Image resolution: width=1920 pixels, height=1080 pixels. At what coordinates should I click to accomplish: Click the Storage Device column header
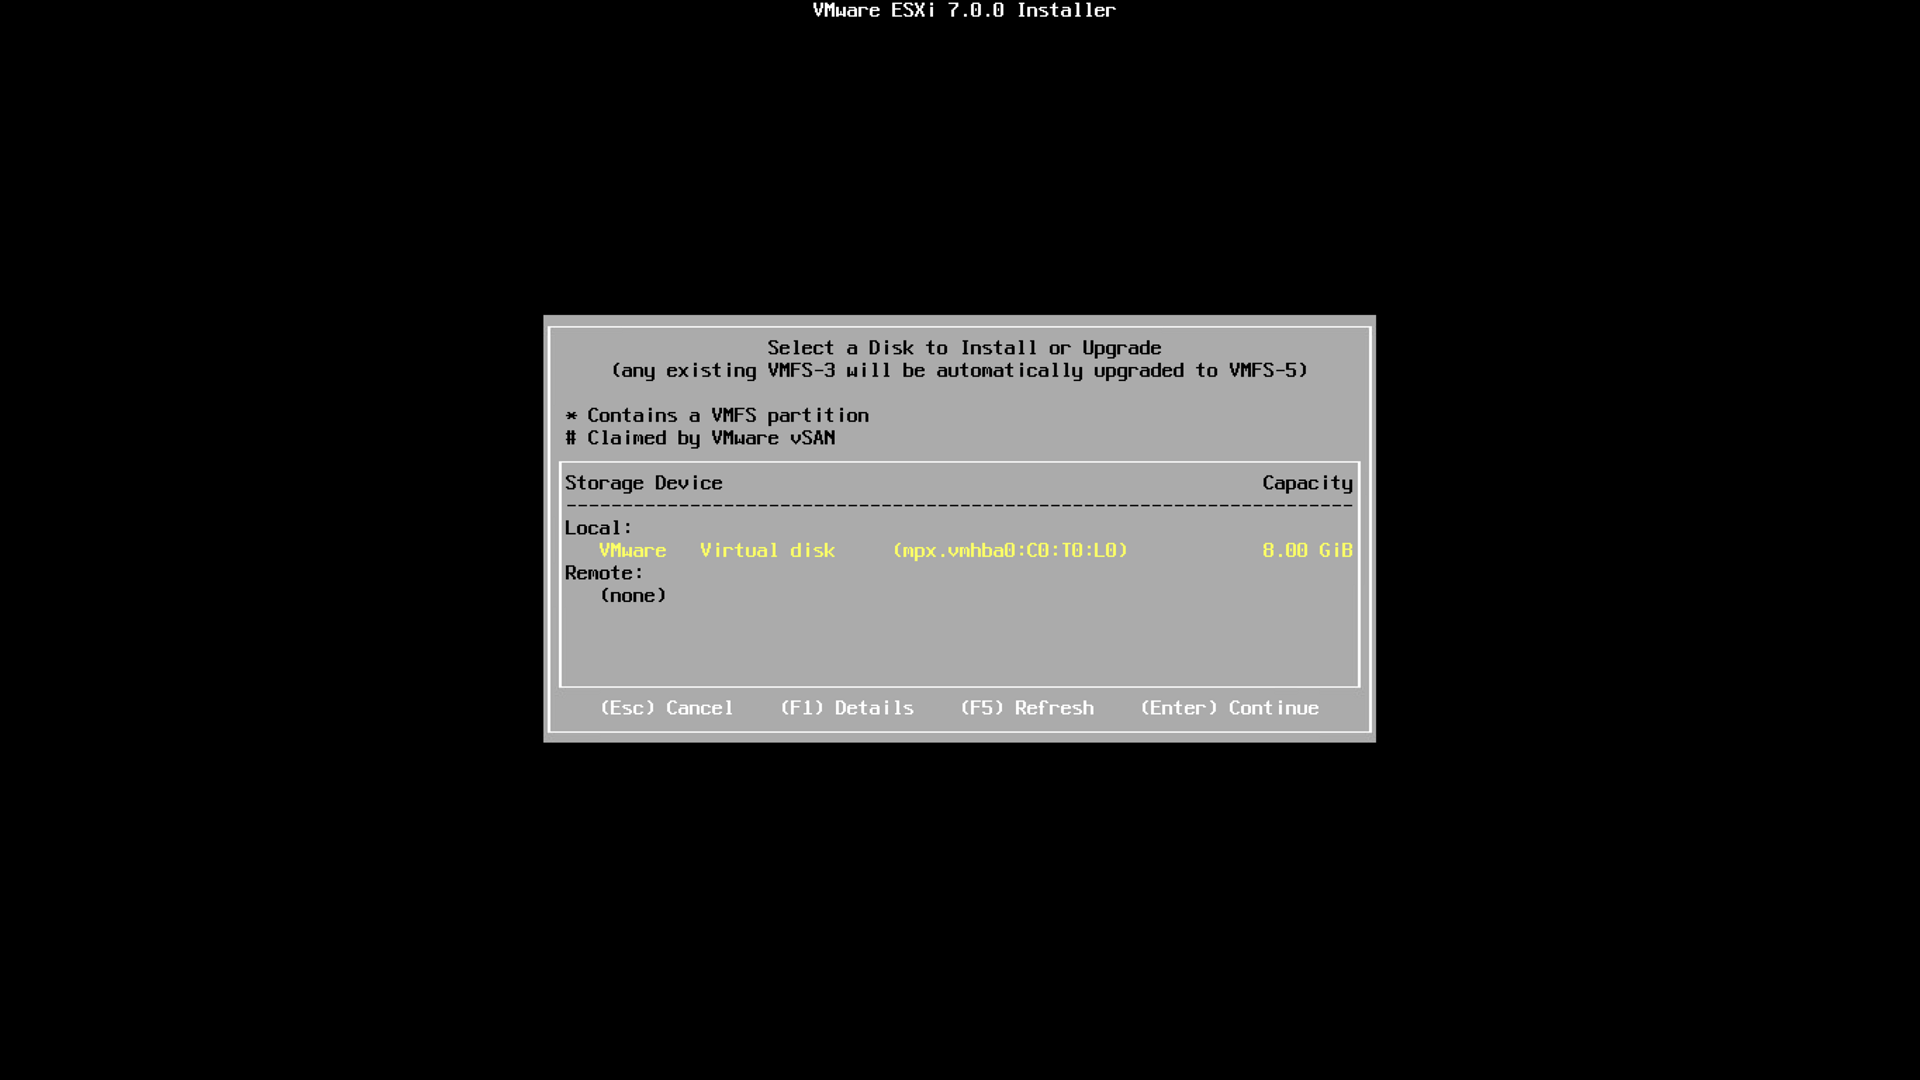(643, 483)
